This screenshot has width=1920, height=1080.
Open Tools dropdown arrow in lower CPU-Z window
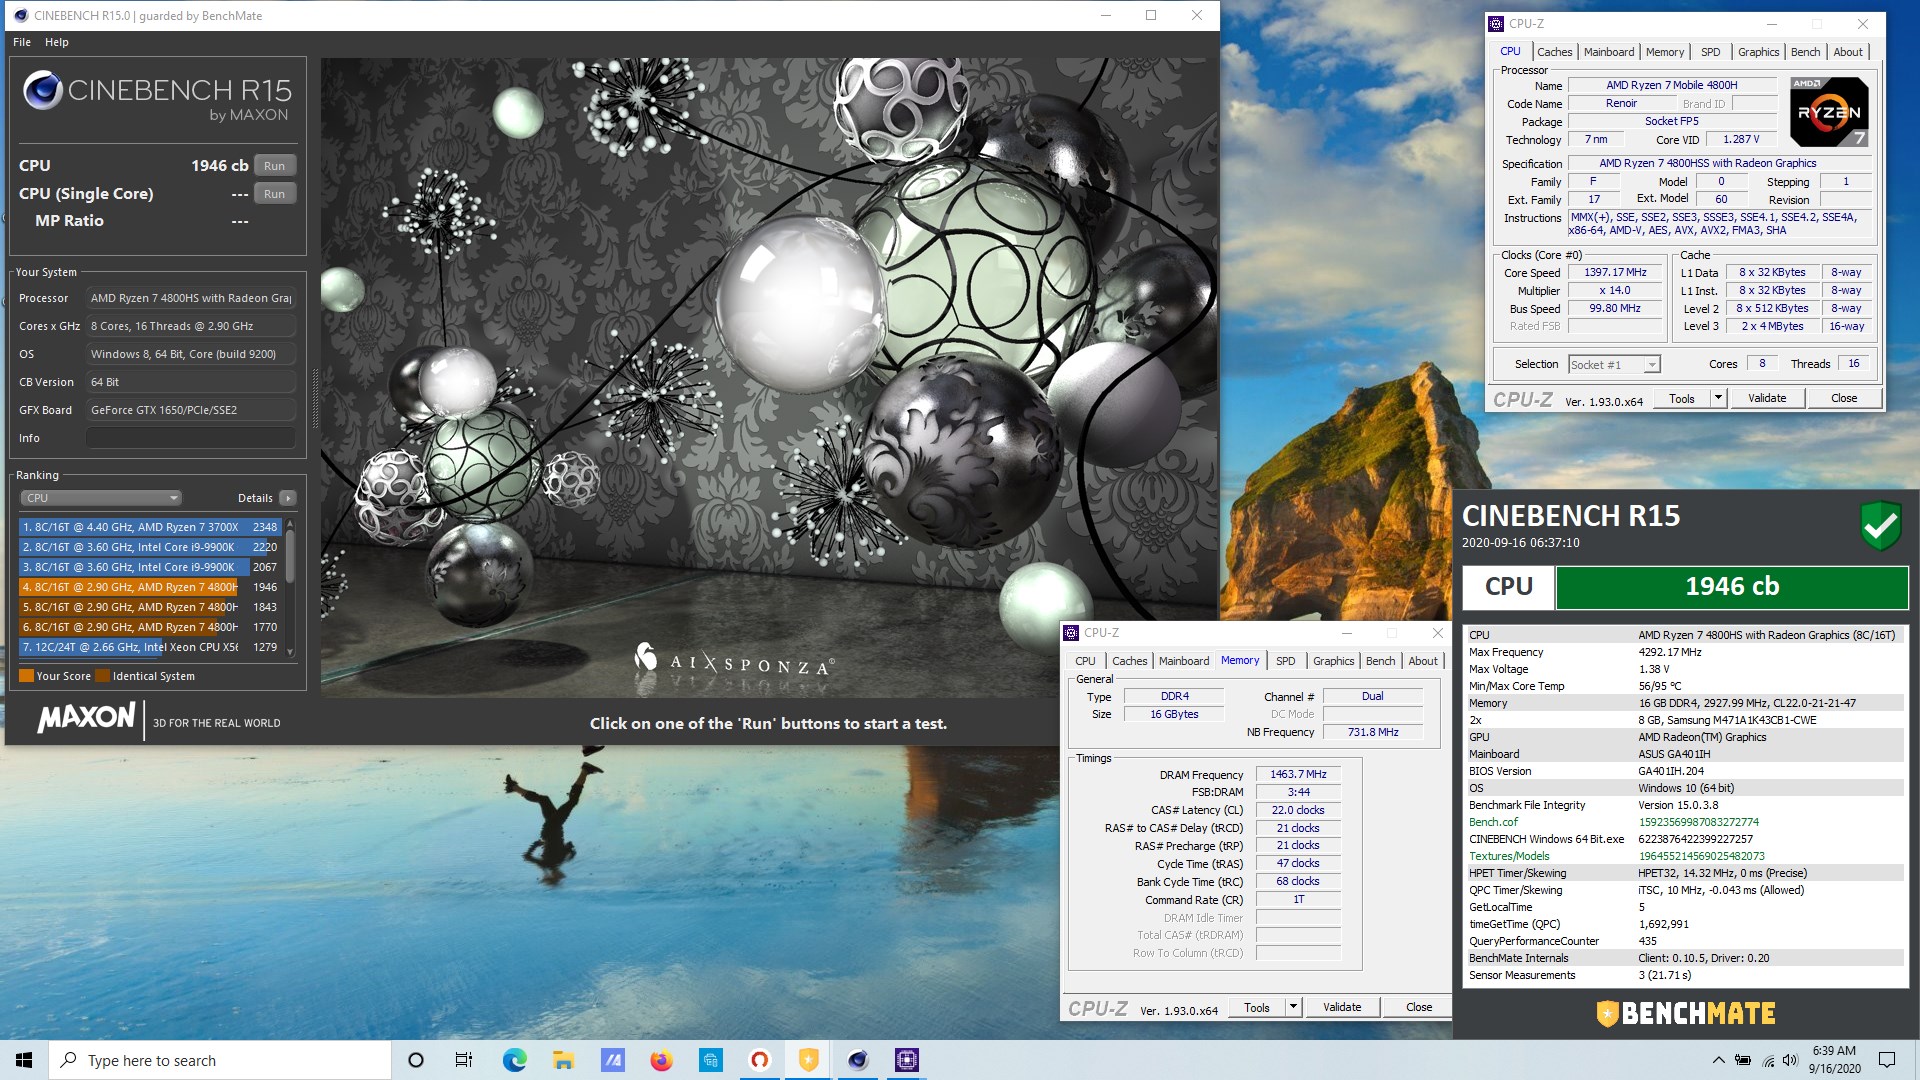[x=1293, y=1008]
